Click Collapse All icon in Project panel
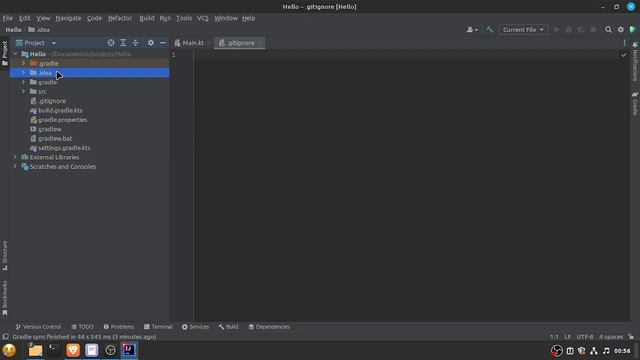 [135, 42]
